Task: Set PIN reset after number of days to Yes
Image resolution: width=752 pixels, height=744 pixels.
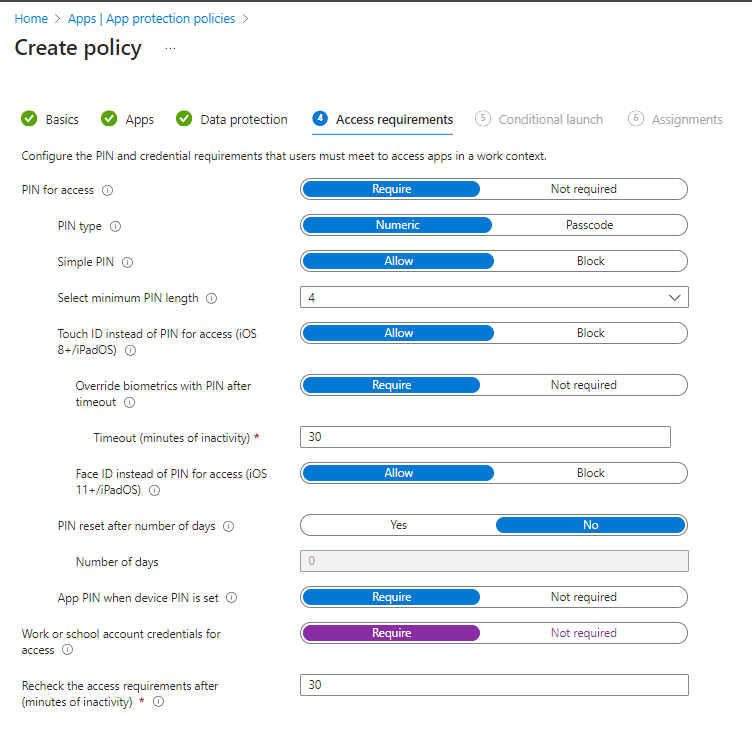Action: pos(398,525)
